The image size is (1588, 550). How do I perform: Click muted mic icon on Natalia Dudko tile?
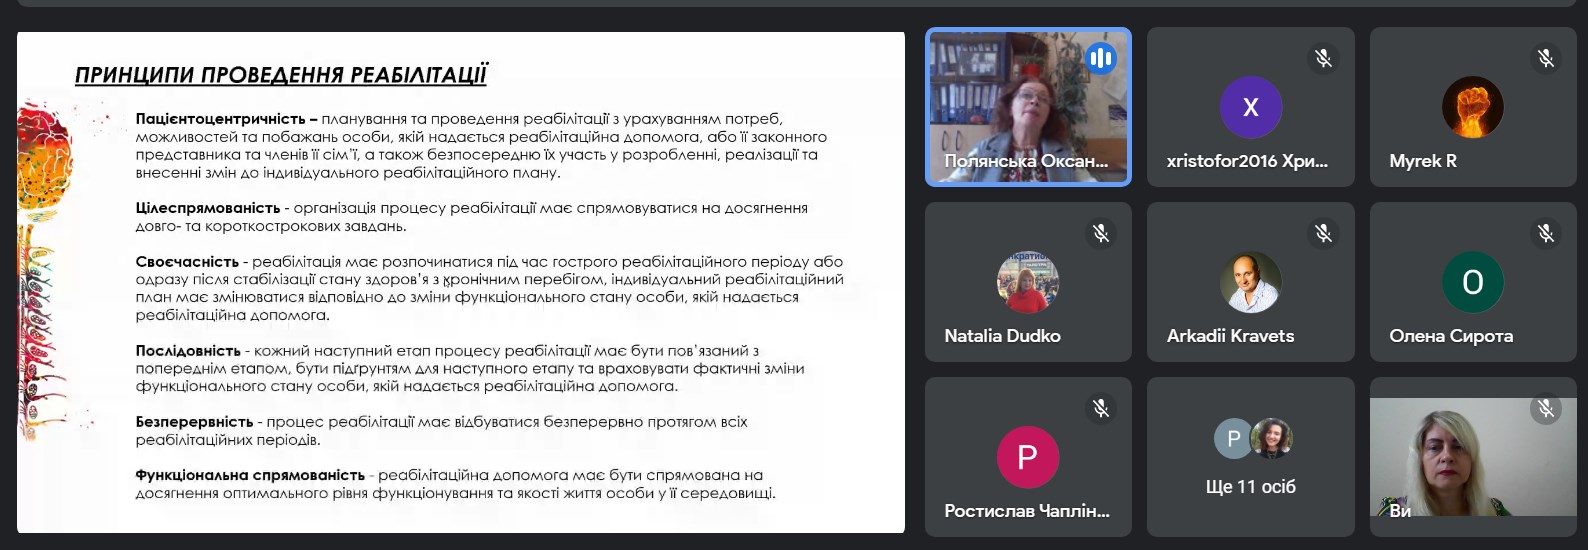click(1100, 234)
